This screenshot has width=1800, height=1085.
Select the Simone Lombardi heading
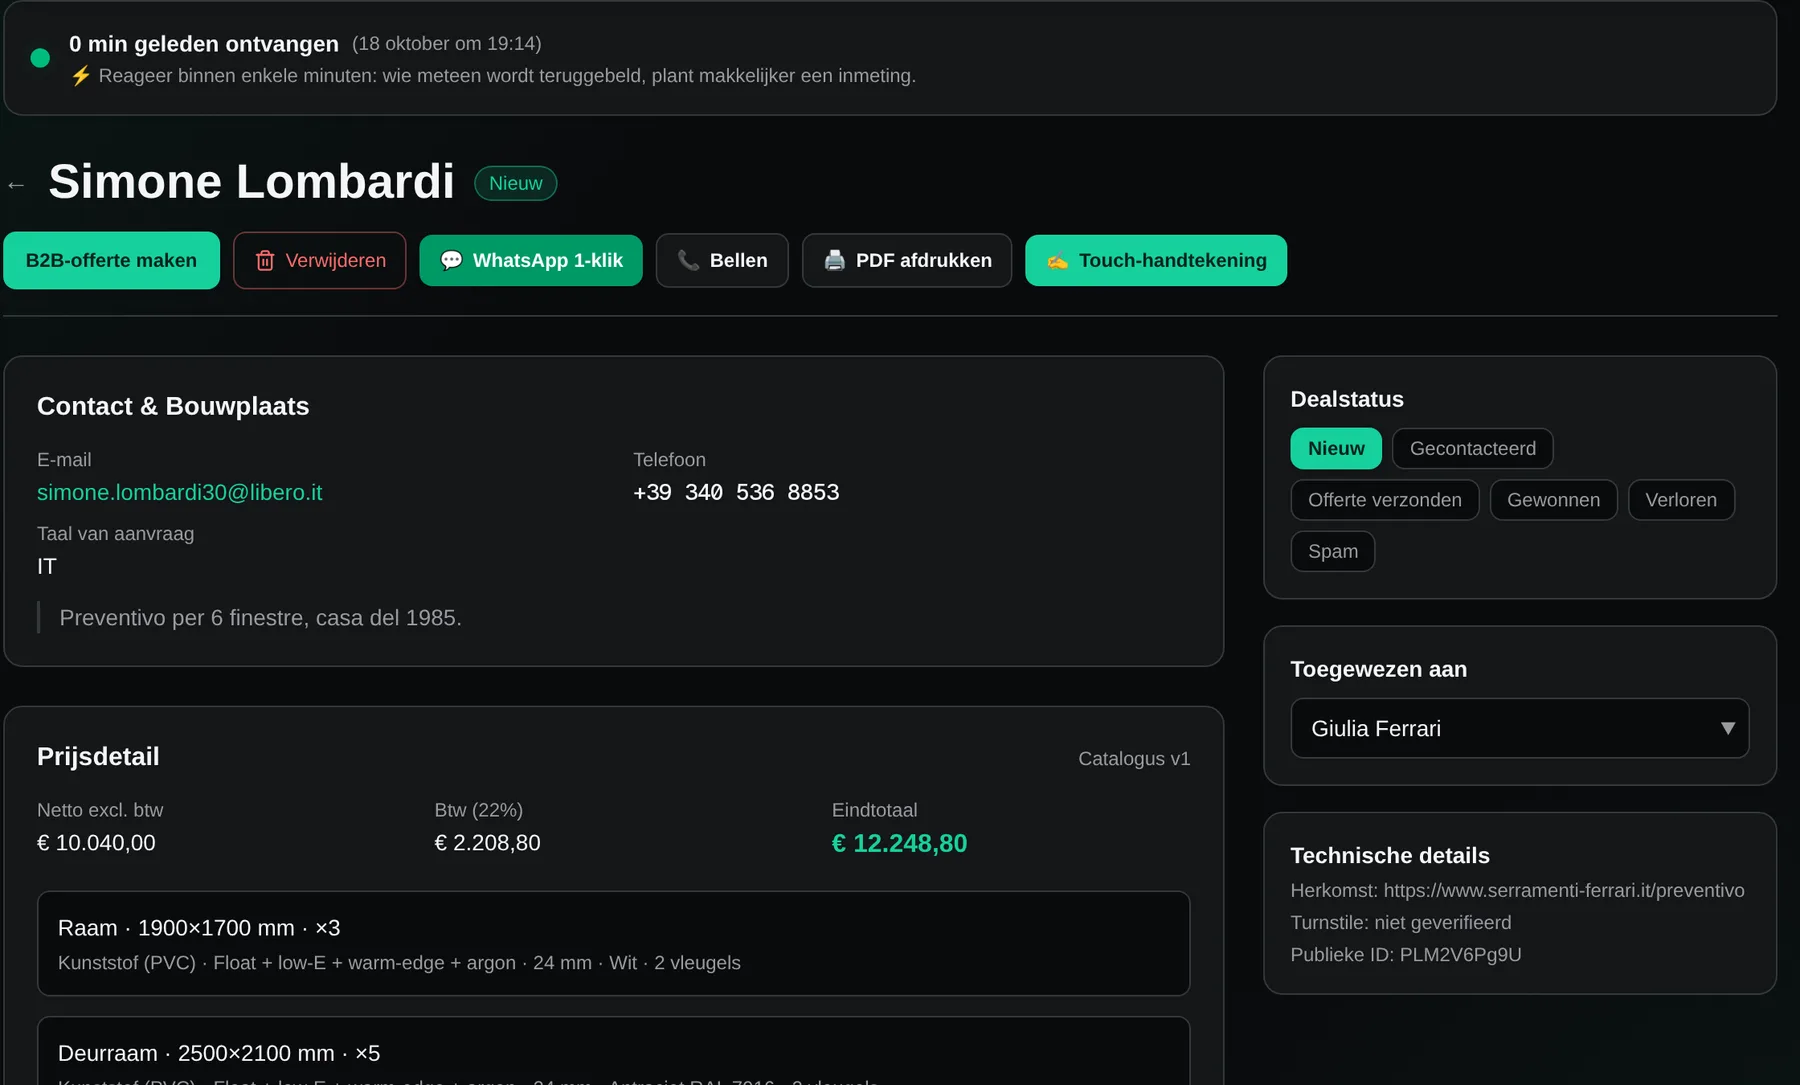(252, 182)
